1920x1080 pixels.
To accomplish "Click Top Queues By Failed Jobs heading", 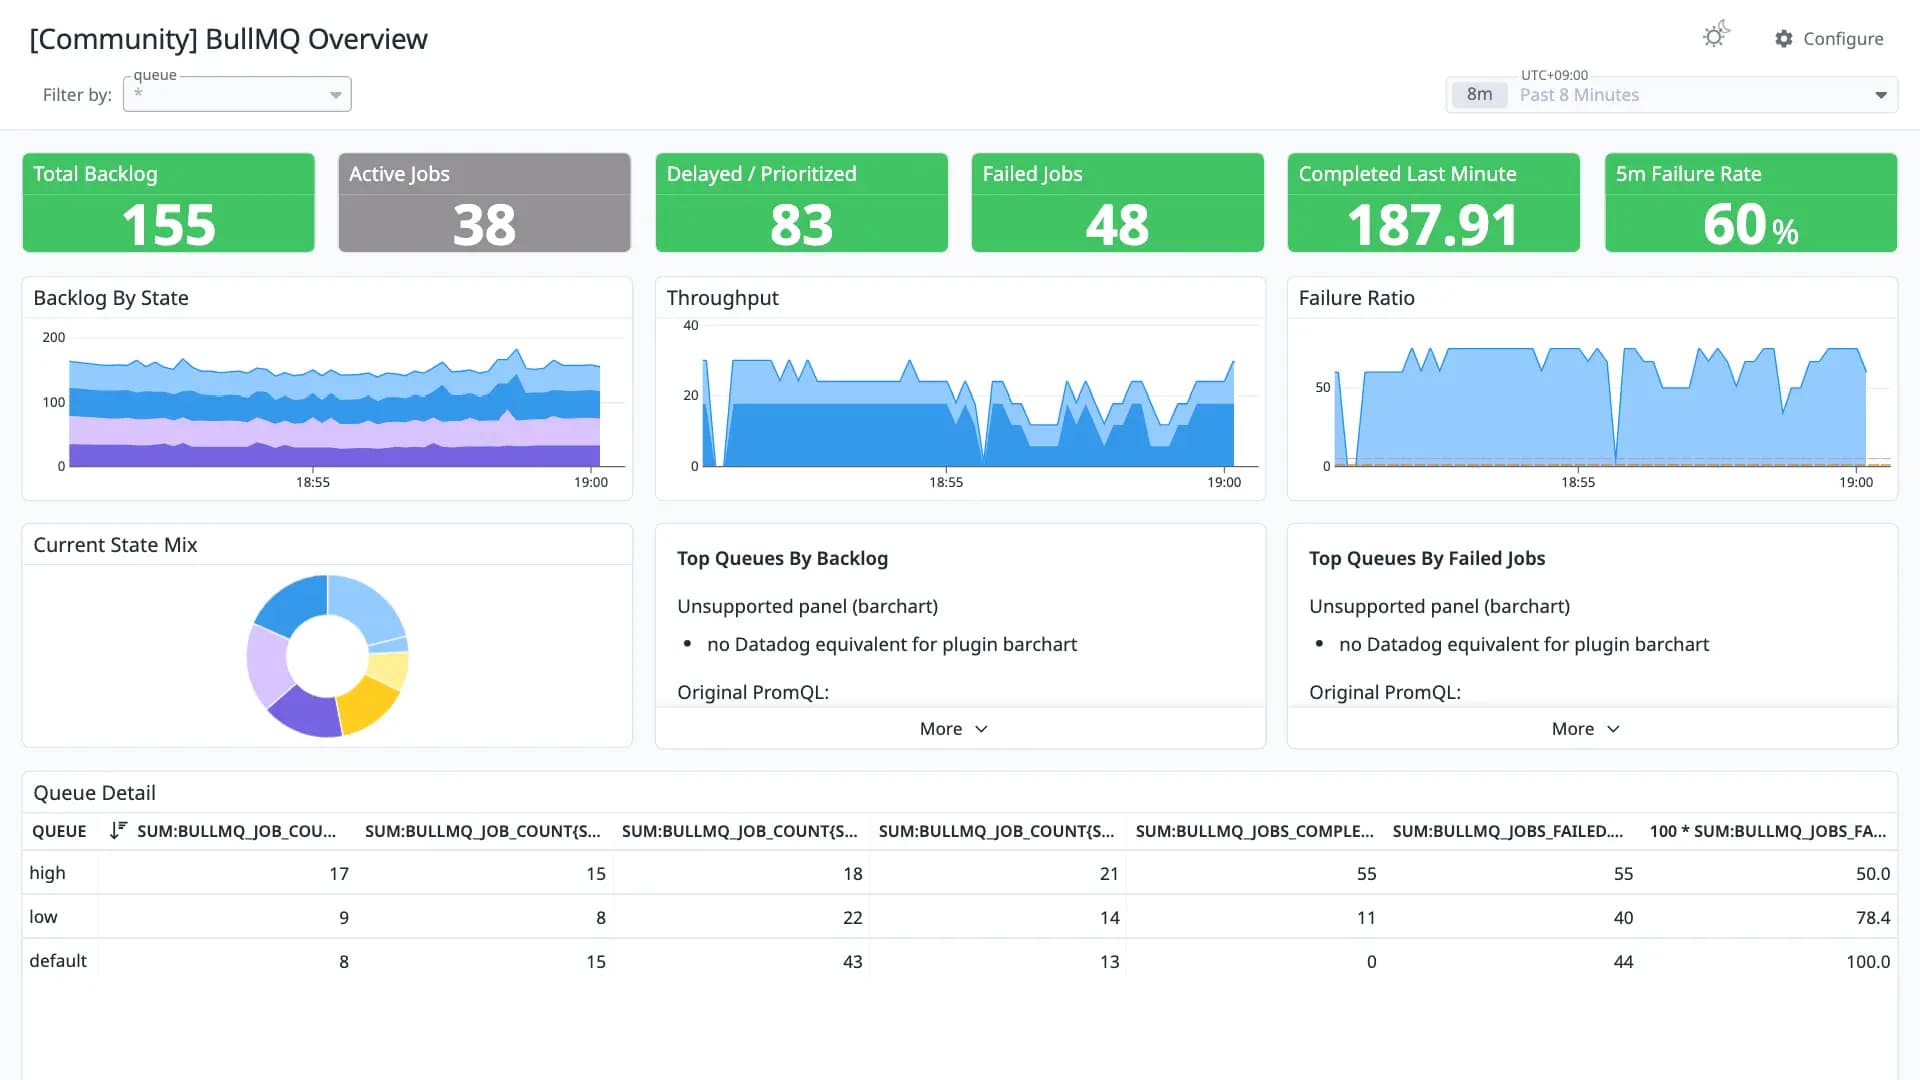I will pos(1427,558).
